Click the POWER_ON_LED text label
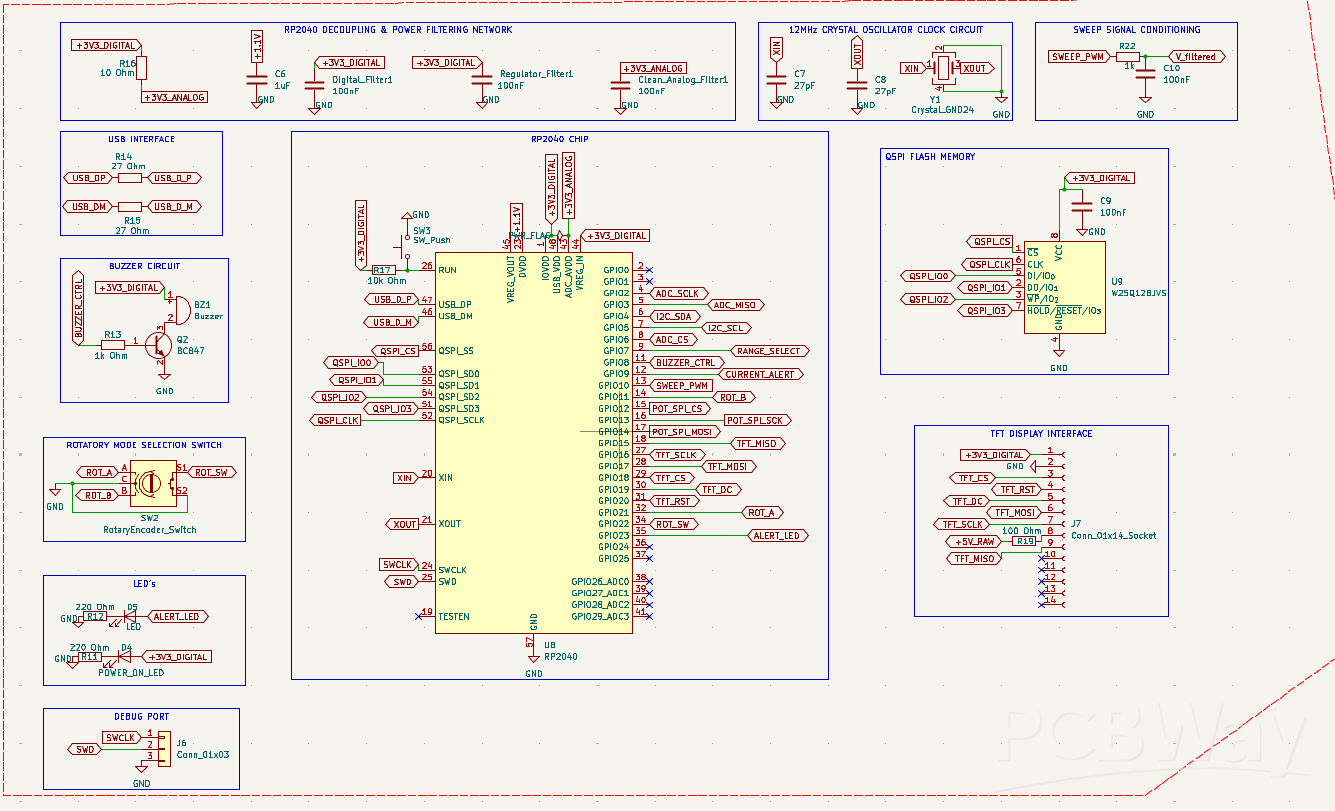 [x=131, y=673]
